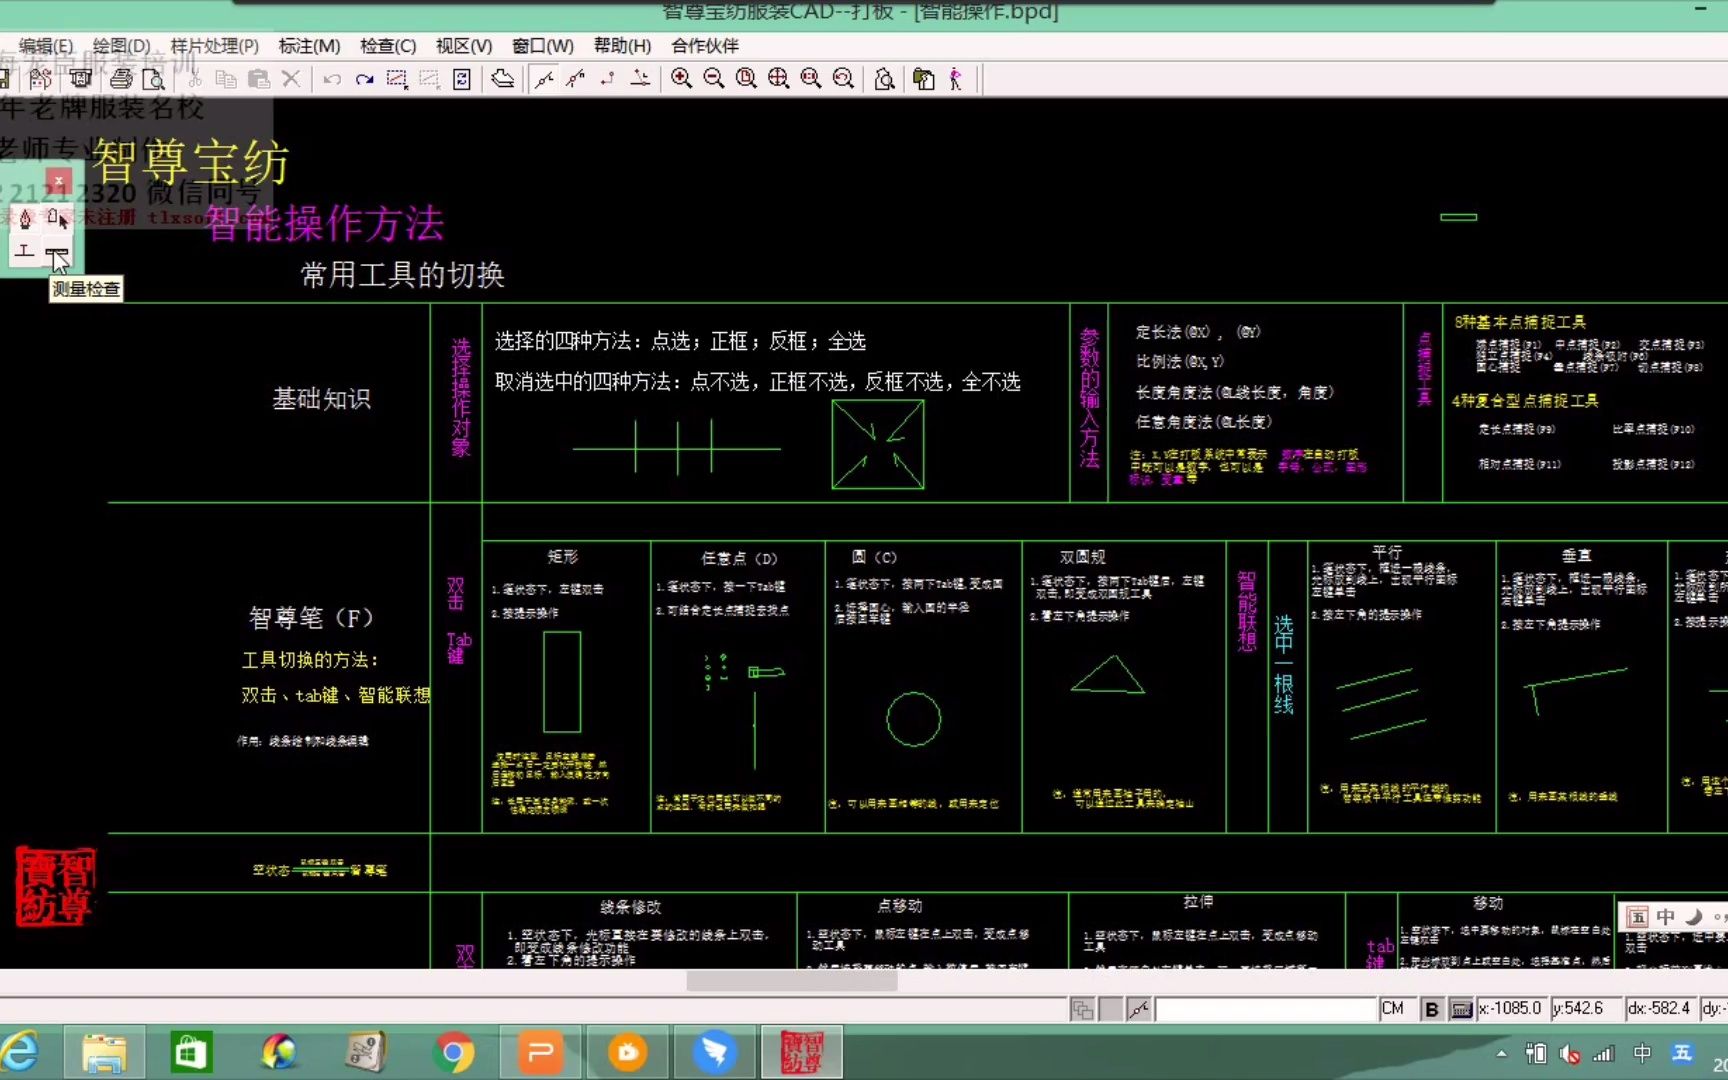The width and height of the screenshot is (1728, 1080).
Task: Open Windows Store from taskbar
Action: [190, 1053]
